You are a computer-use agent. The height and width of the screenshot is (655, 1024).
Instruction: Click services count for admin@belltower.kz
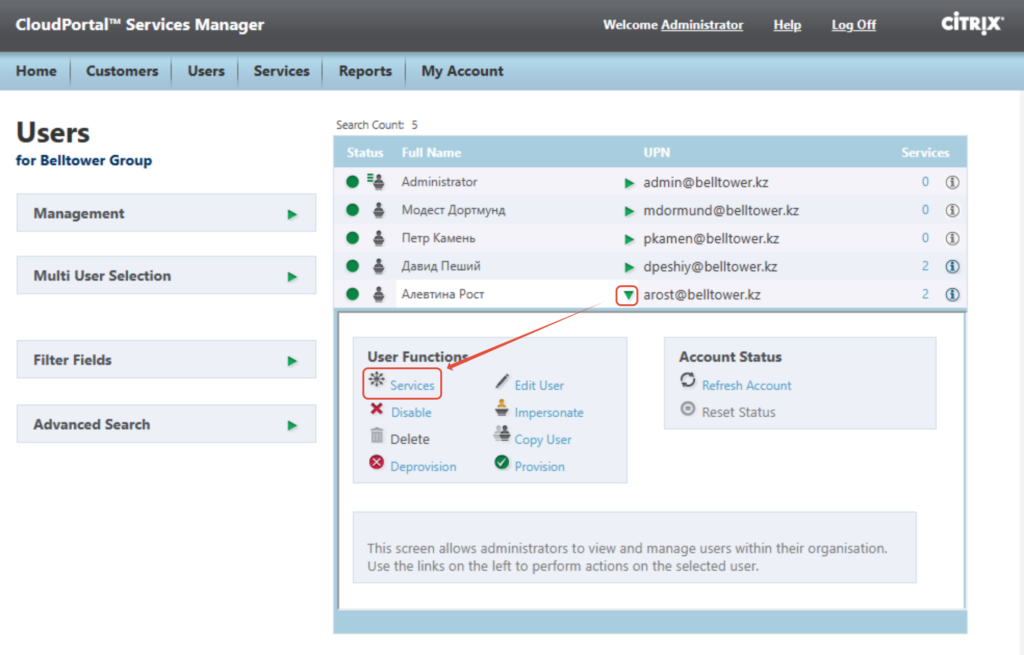click(x=925, y=182)
